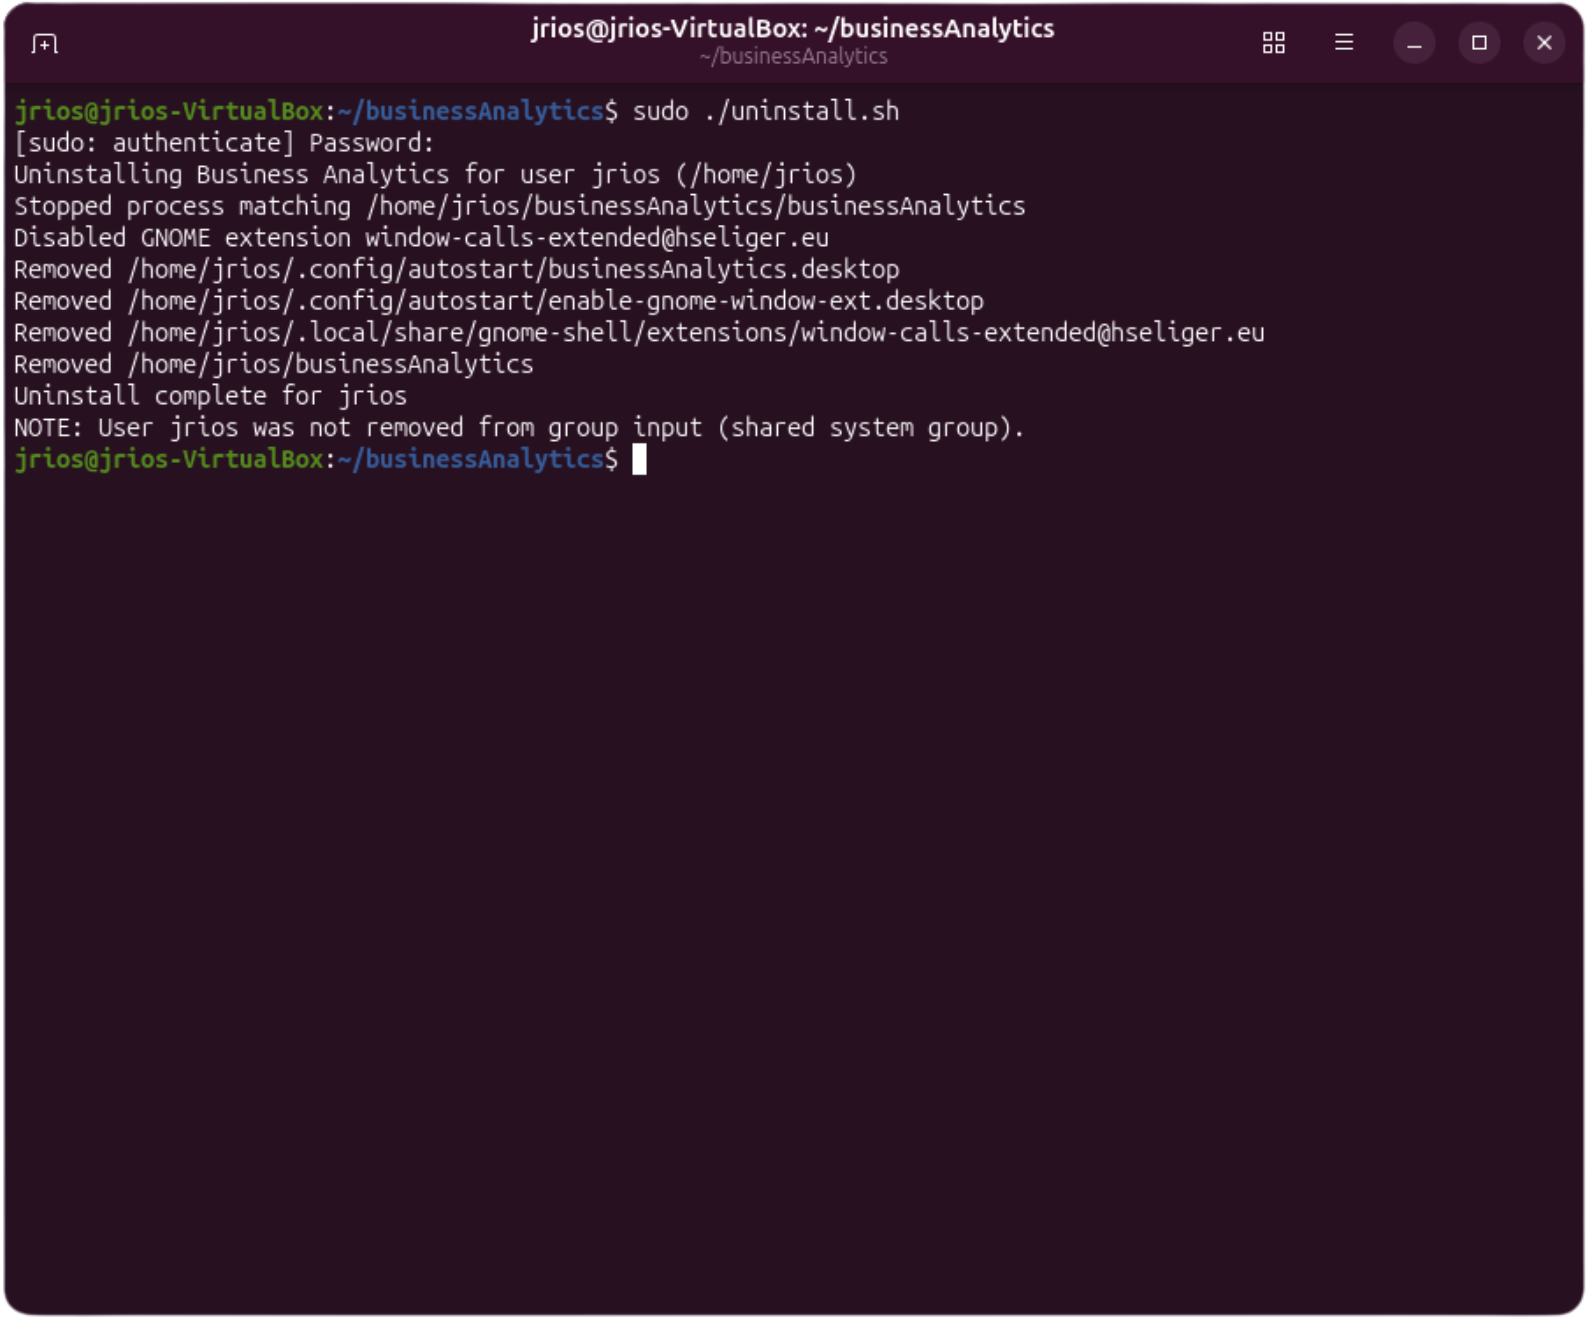The image size is (1588, 1320).
Task: Click the "Uninstalling Business Analytics for user jrios" line
Action: [x=435, y=175]
